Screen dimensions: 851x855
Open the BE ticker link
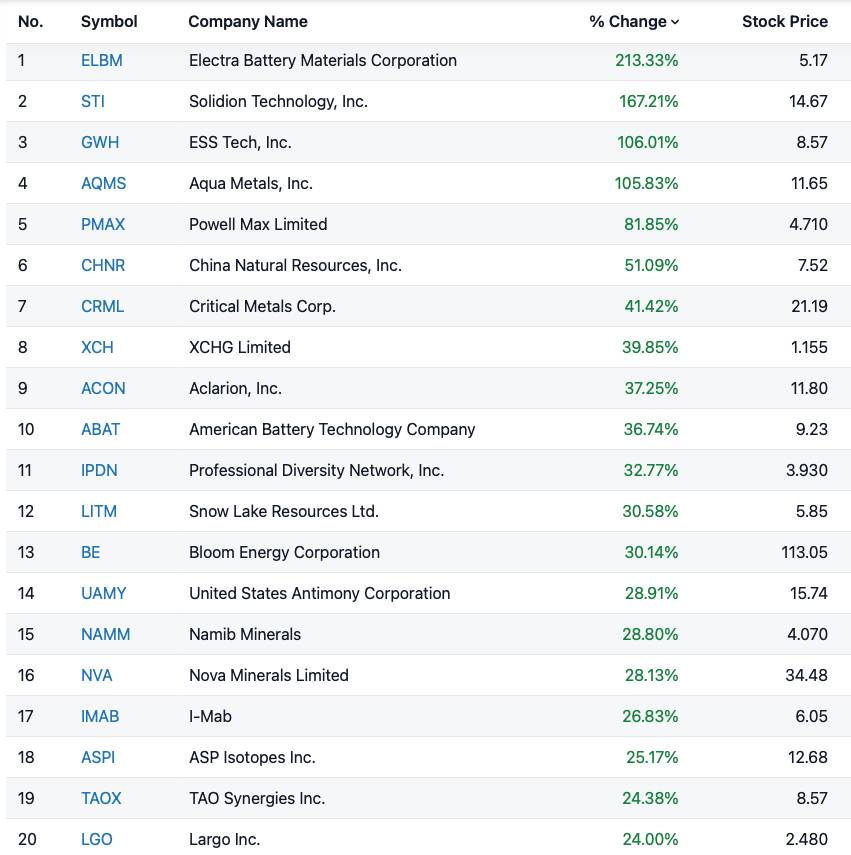[91, 552]
